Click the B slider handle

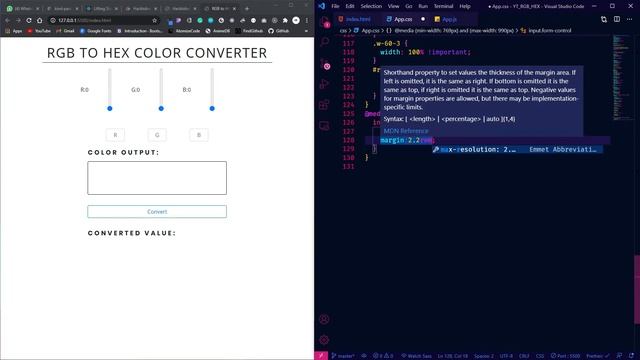212,109
